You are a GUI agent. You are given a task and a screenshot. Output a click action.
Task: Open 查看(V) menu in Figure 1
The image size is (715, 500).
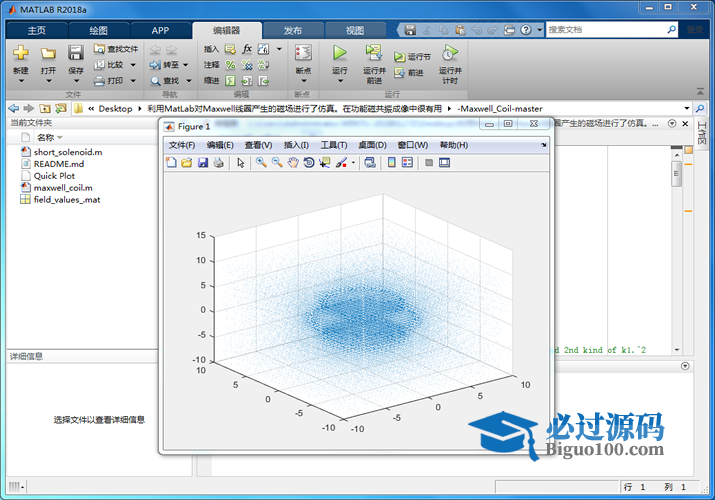pyautogui.click(x=258, y=145)
